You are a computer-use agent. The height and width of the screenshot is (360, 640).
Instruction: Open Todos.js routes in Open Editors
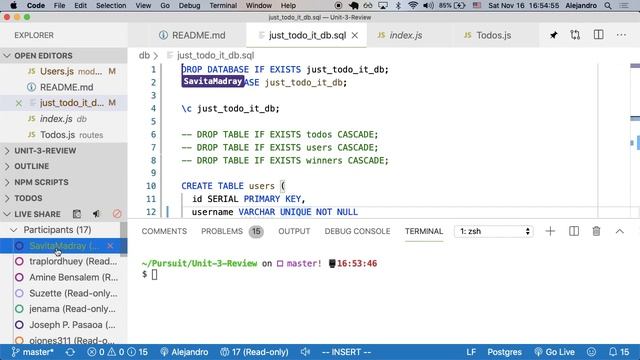pos(64,135)
